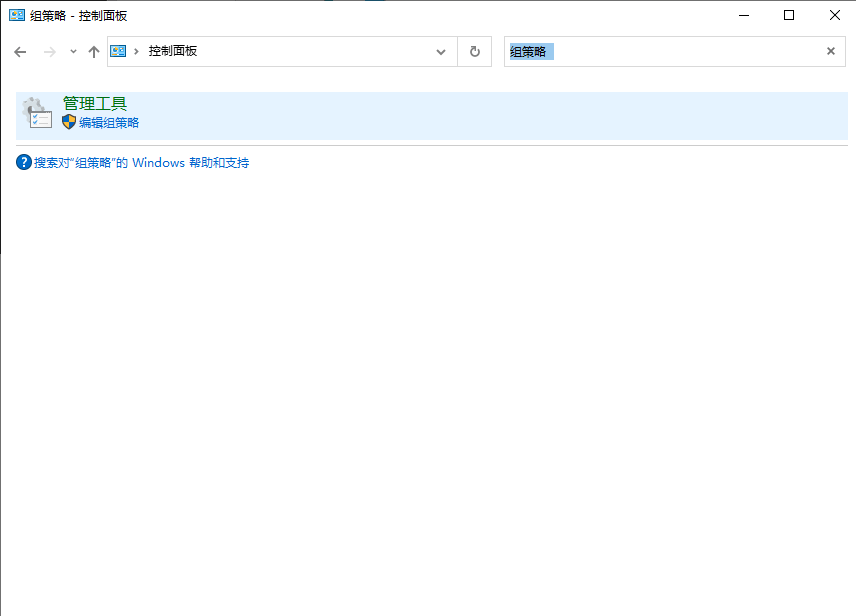Open the address bar history dropdown arrow
The width and height of the screenshot is (856, 616).
pos(441,51)
